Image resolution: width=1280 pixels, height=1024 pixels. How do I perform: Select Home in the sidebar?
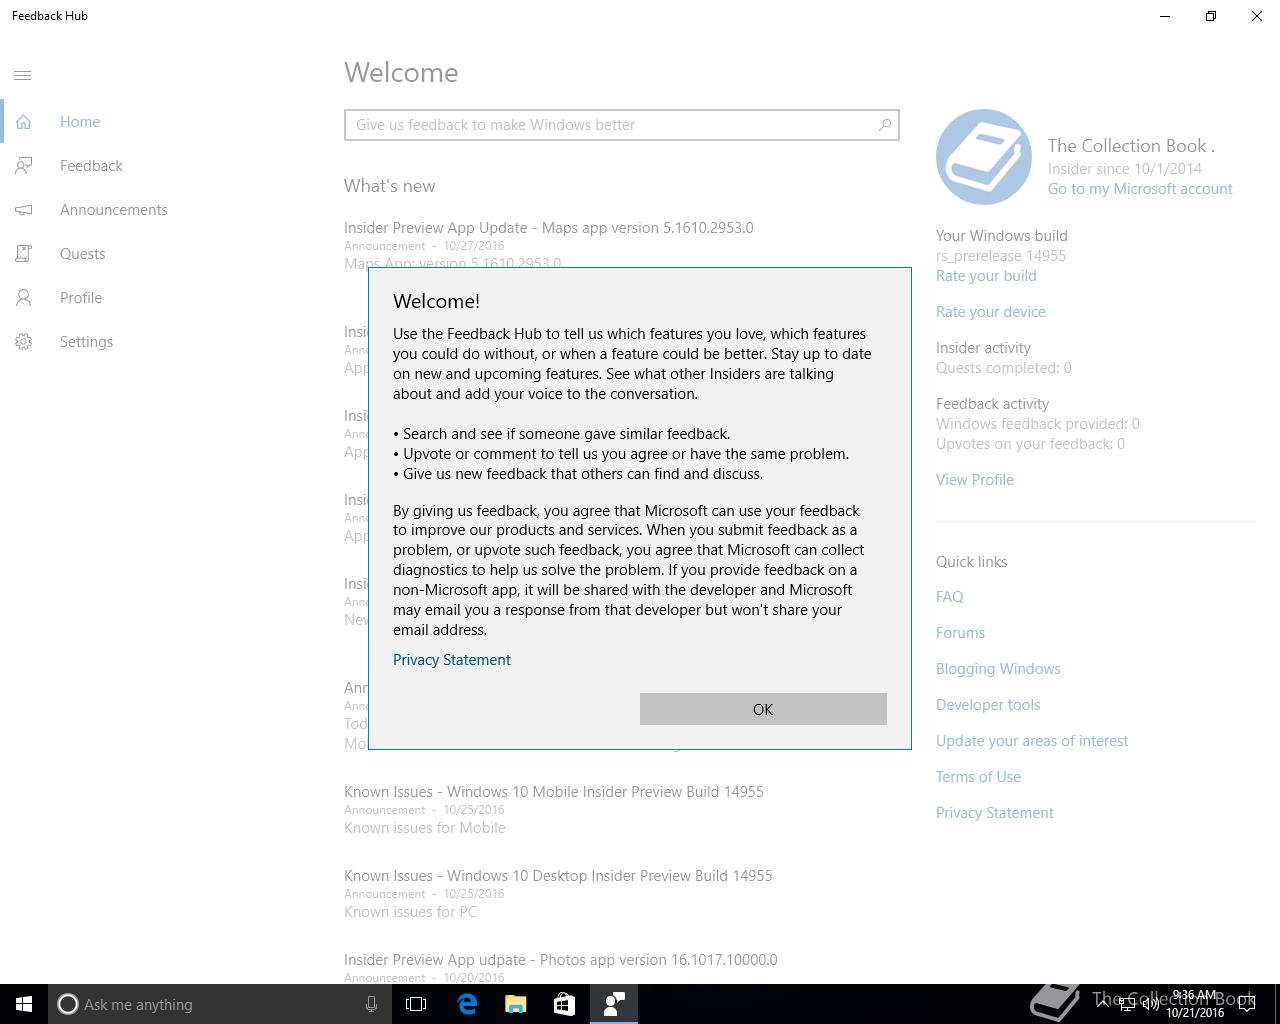click(x=80, y=122)
